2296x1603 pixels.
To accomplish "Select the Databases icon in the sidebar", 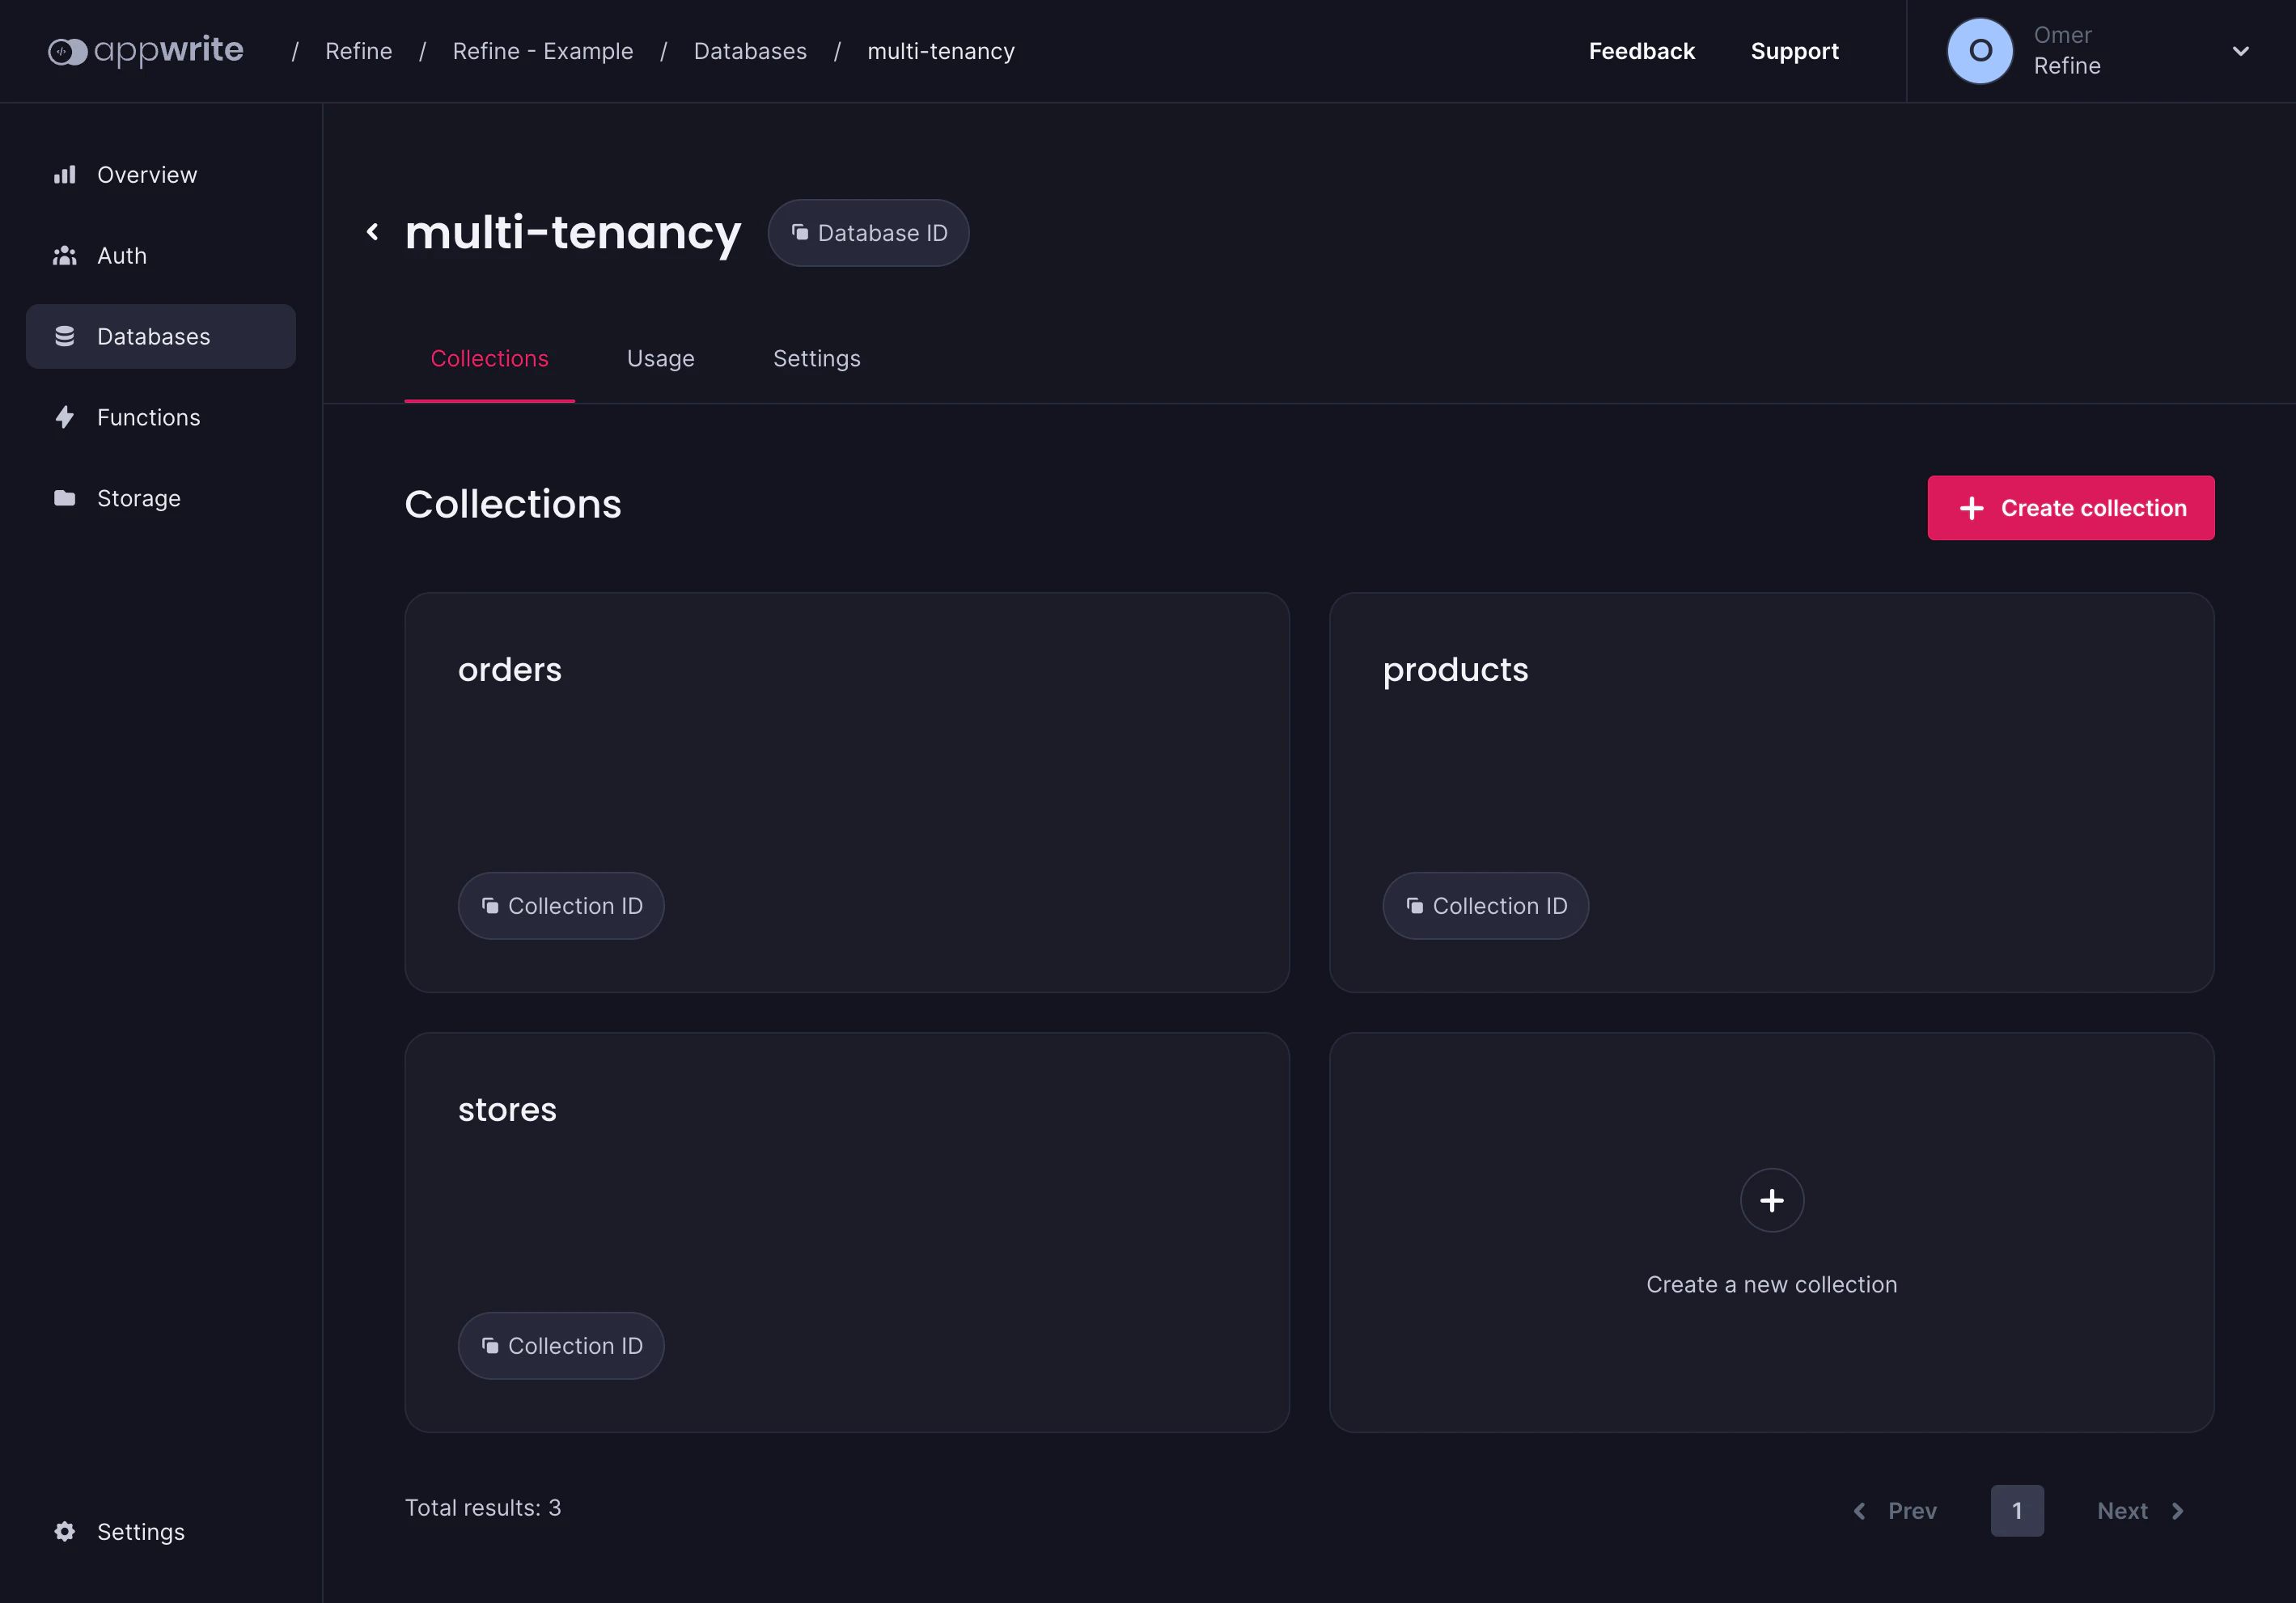I will coord(65,336).
